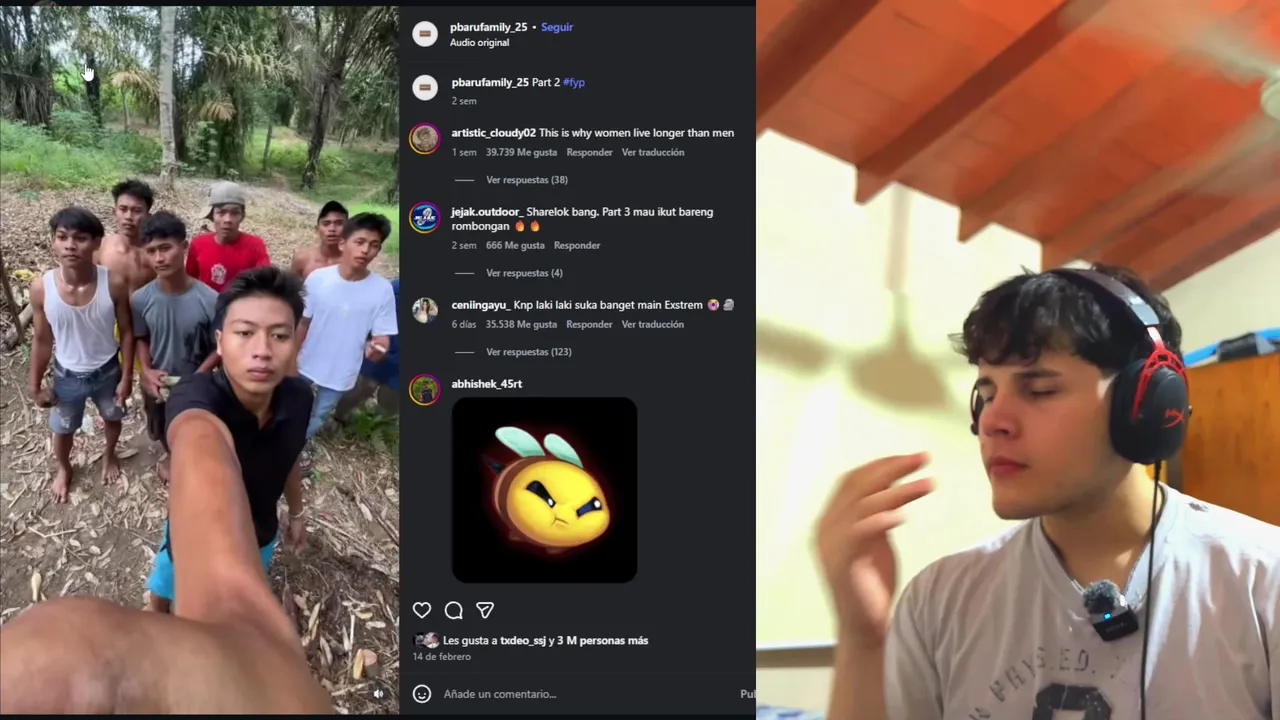Open jejak.outdoor_ avatar
The height and width of the screenshot is (720, 1280).
click(x=425, y=217)
